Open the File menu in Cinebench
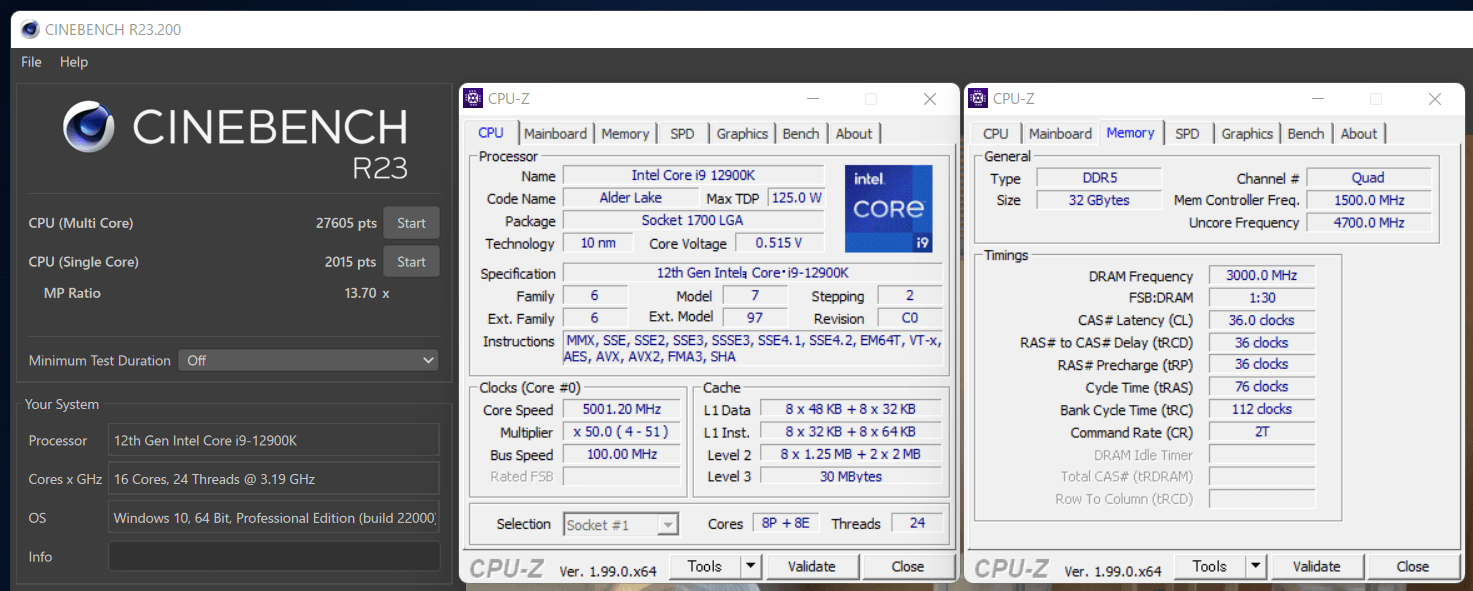 [x=31, y=62]
